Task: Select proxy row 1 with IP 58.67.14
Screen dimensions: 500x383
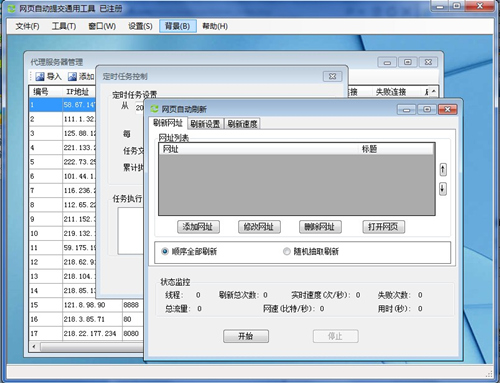Action: [63, 105]
